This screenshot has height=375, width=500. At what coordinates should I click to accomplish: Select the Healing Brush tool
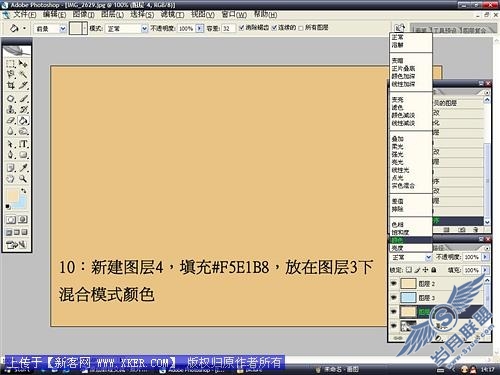(11, 99)
